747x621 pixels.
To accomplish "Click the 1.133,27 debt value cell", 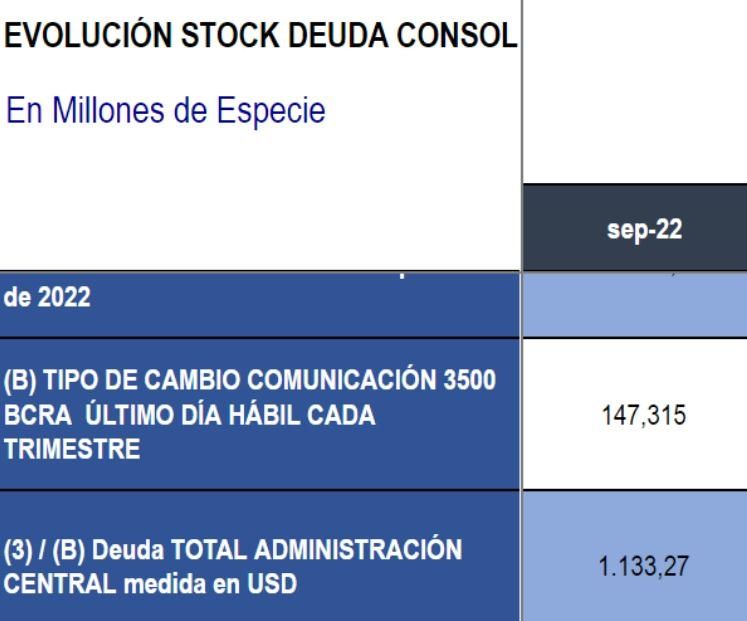I will coord(635,564).
